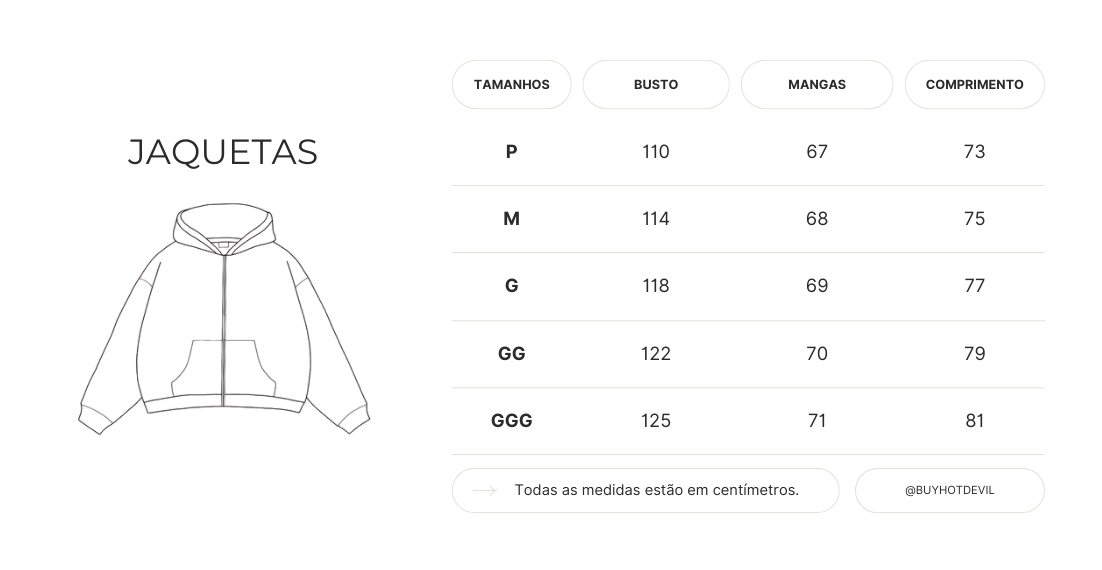
Task: Click the centimeters measurement note text
Action: coord(656,491)
